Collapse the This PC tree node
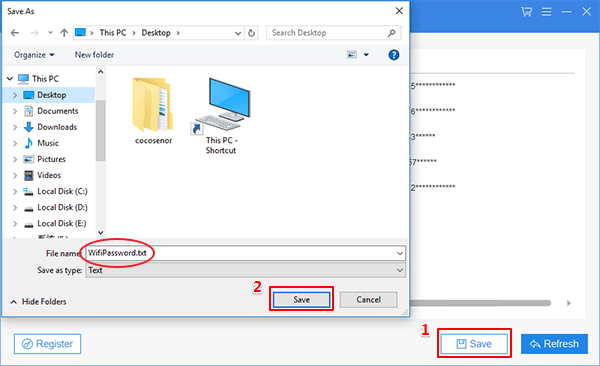This screenshot has width=600, height=366. pyautogui.click(x=10, y=78)
